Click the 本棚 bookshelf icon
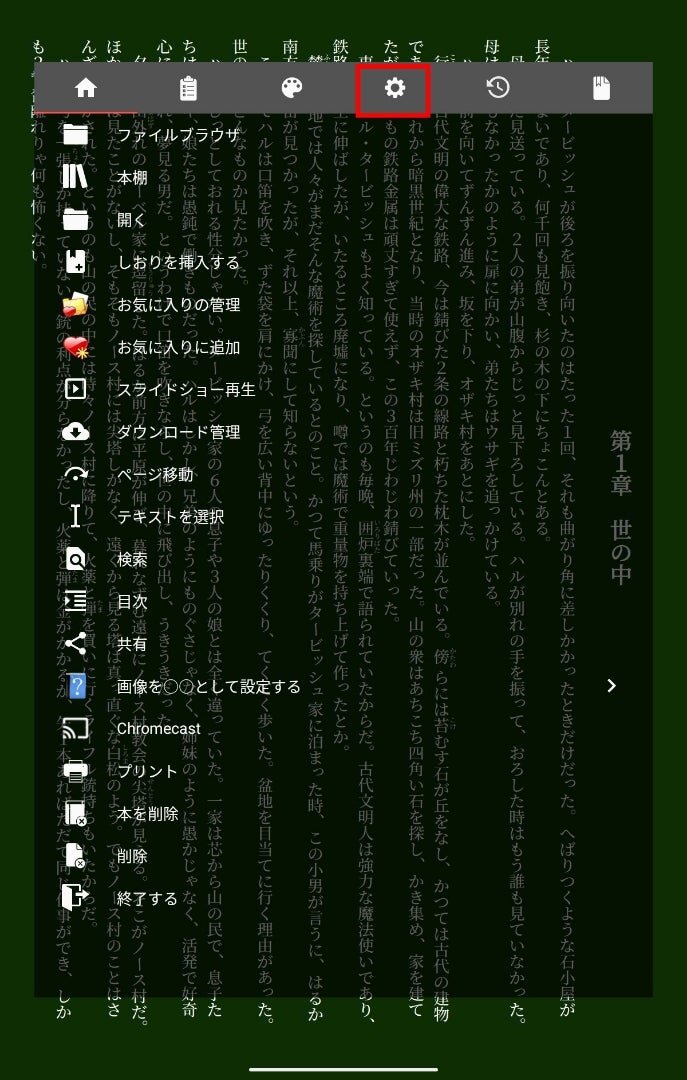Screen dimensions: 687x1080 (x=75, y=177)
